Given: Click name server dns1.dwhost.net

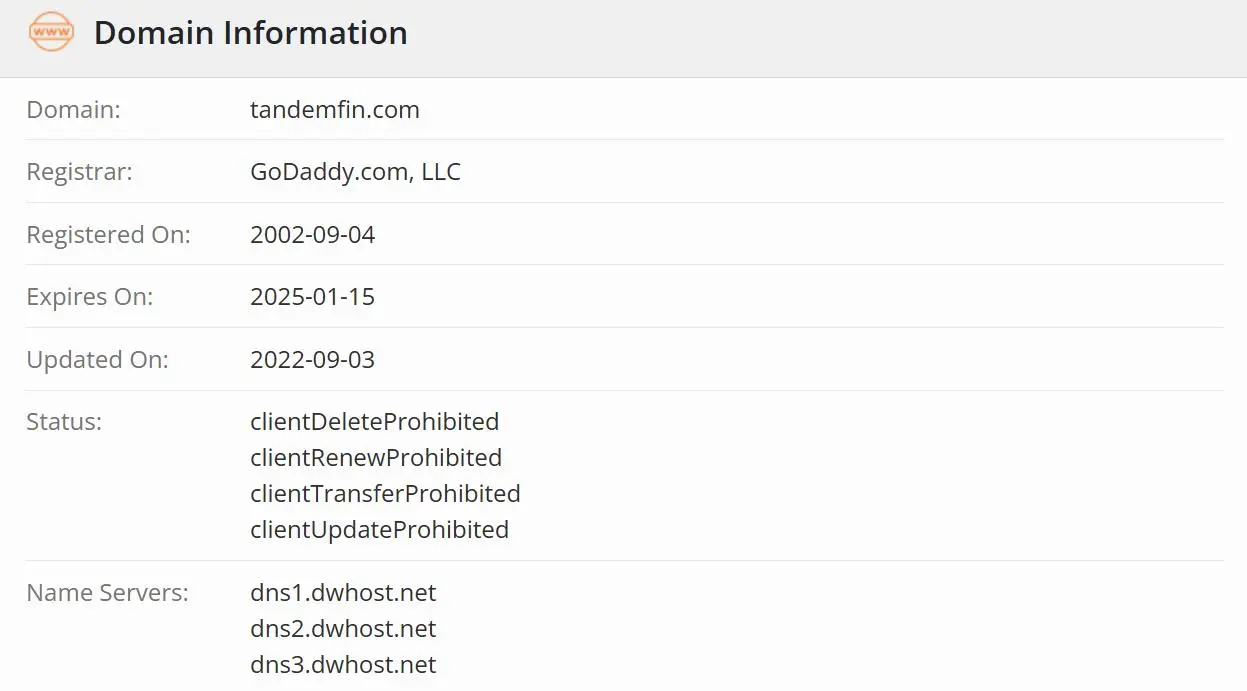Looking at the screenshot, I should (343, 593).
